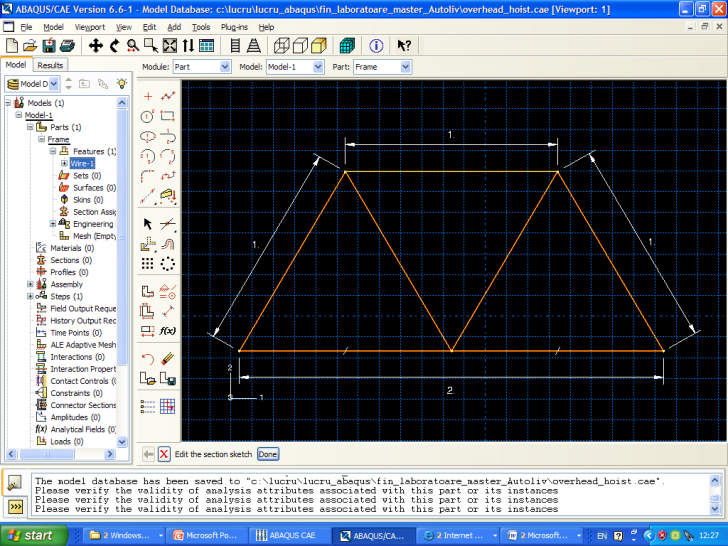Viewport: 728px width, 546px height.
Task: Save the model database with disk icon
Action: [50, 46]
